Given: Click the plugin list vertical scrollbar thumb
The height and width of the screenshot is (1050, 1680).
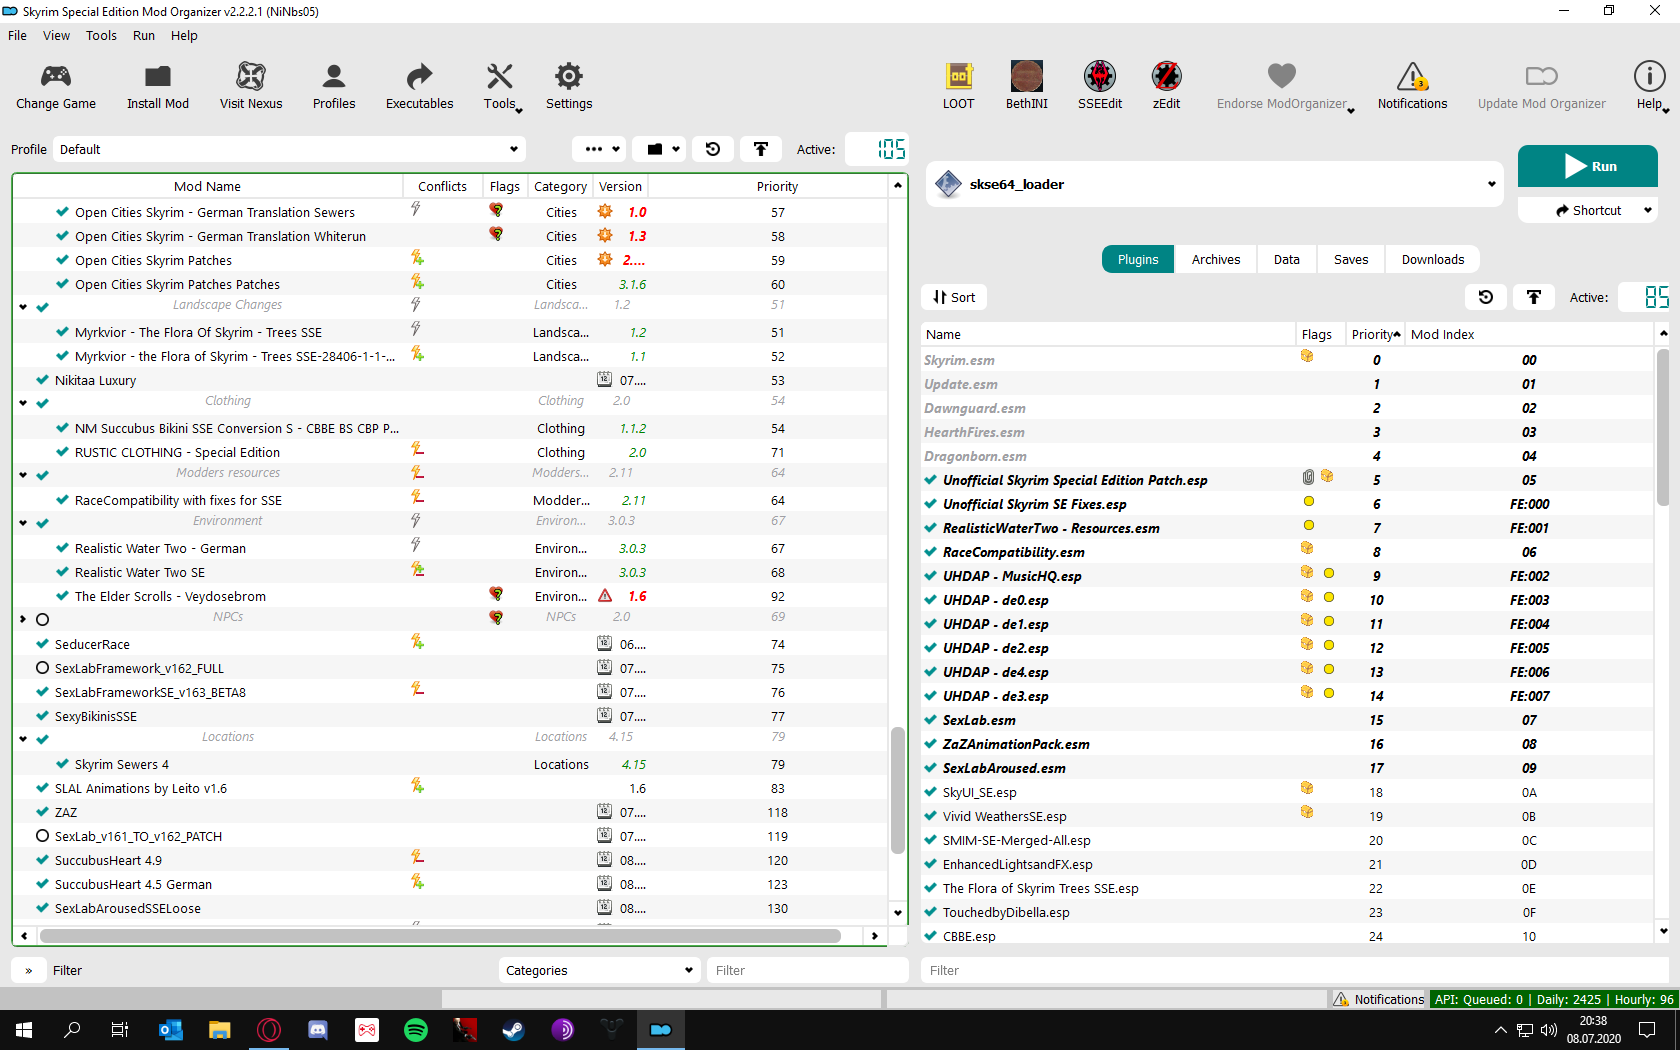Looking at the screenshot, I should (1663, 427).
